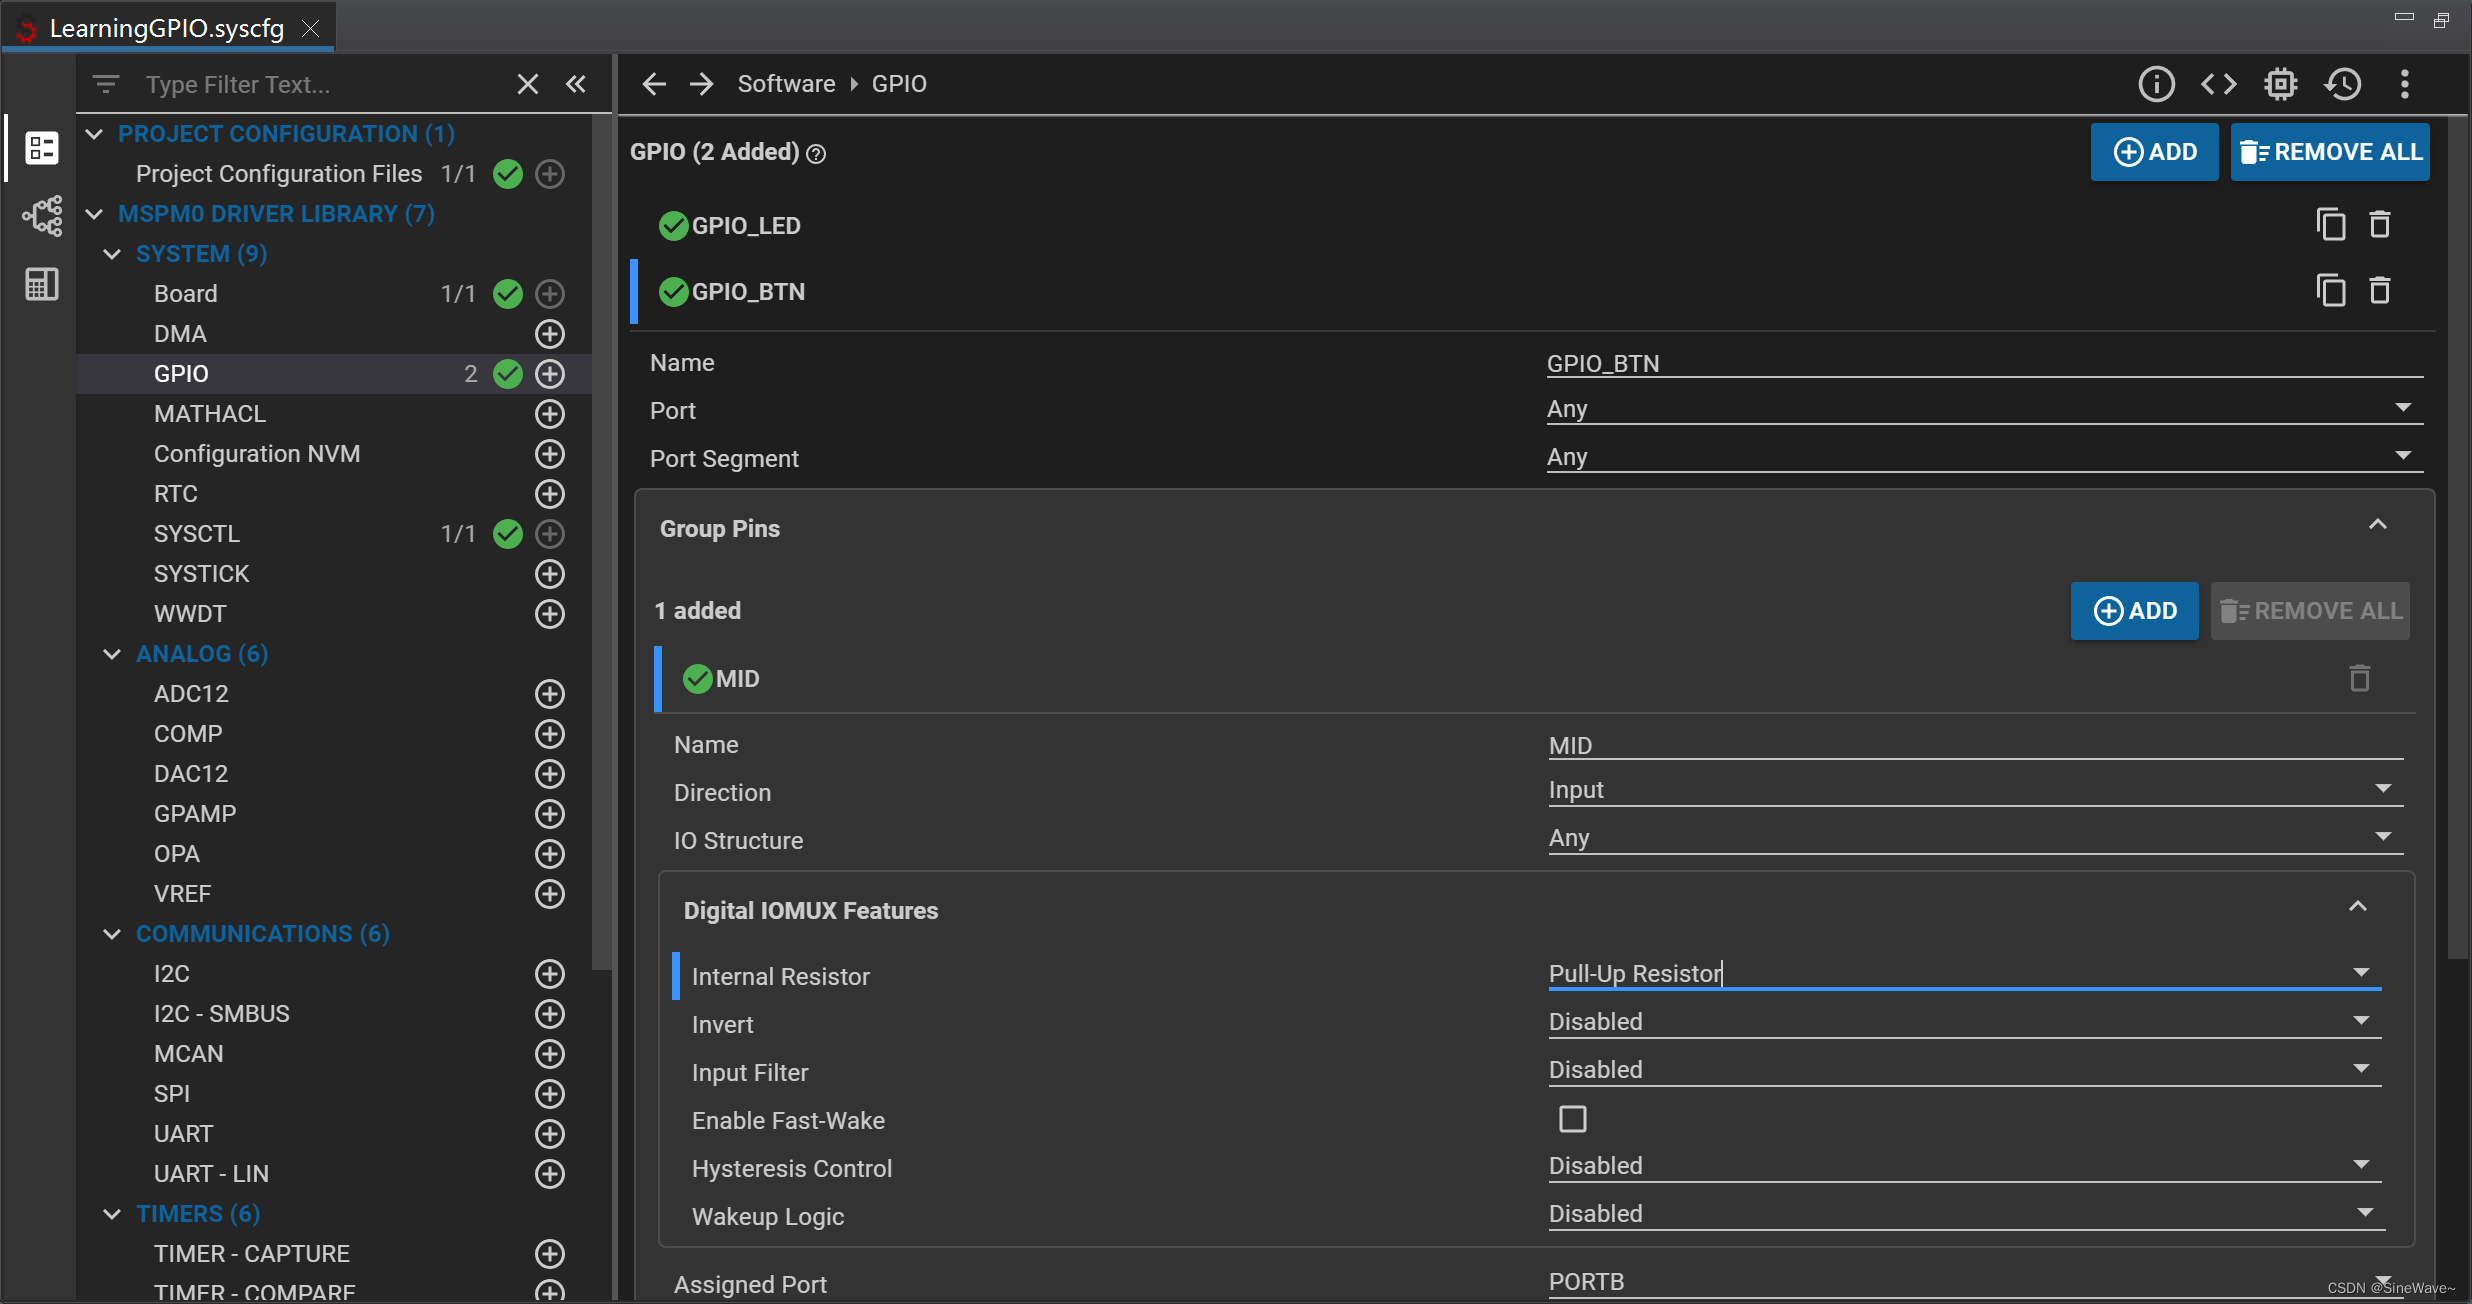
Task: Collapse the ANALOG tree category
Action: [x=112, y=654]
